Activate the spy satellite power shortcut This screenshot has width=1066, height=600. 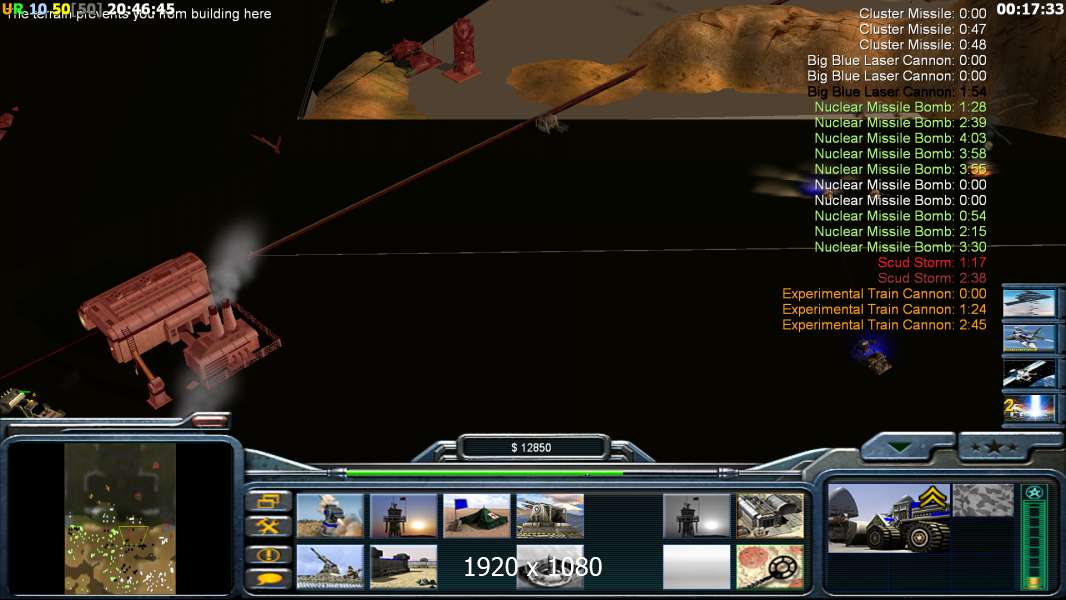[1029, 373]
